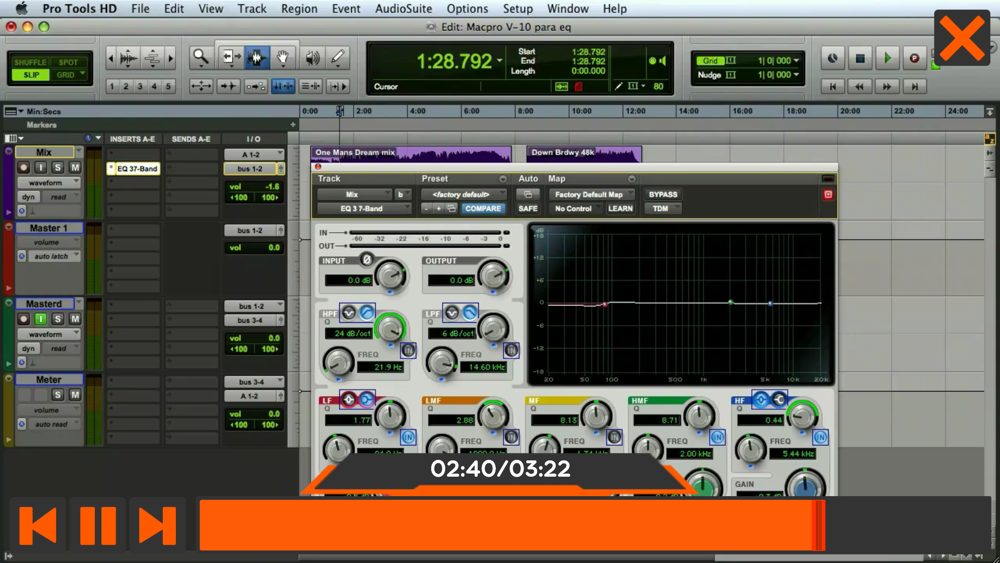Click the orange video progress bar

click(x=512, y=525)
